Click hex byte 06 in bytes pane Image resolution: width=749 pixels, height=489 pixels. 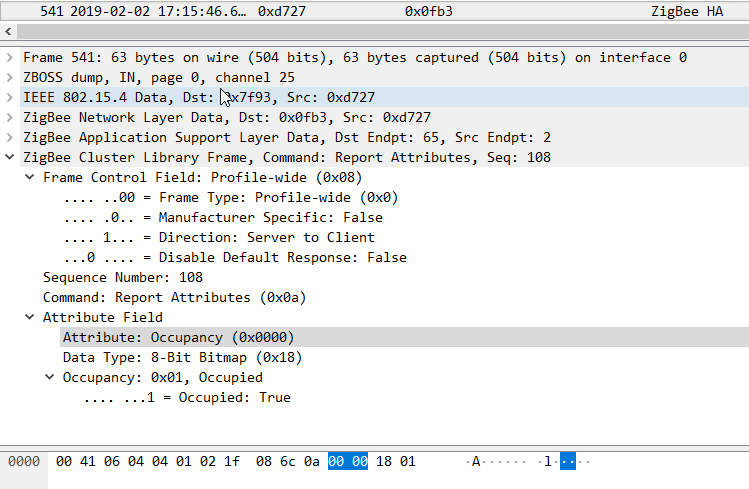coord(112,461)
